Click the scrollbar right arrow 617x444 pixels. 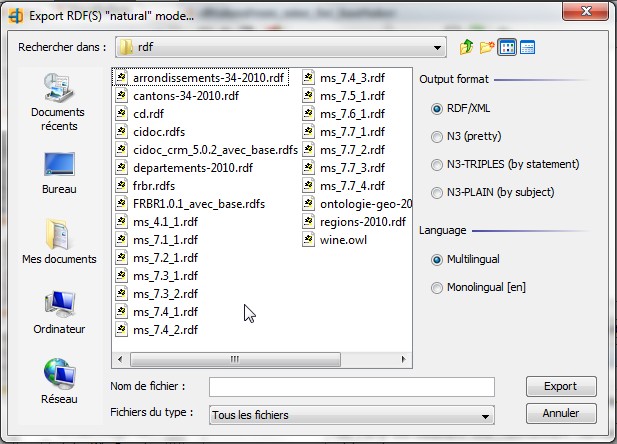pos(403,359)
